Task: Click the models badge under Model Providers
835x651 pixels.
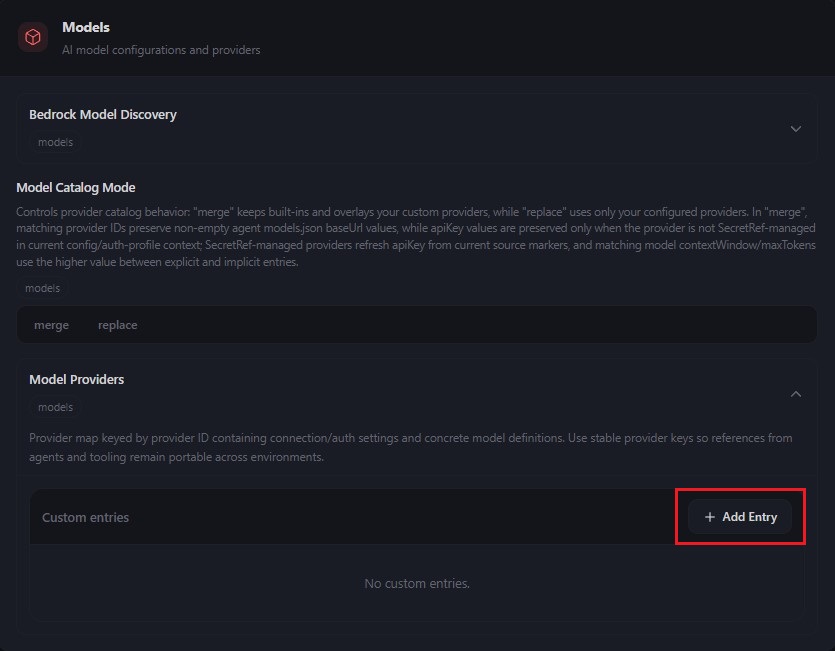Action: click(55, 407)
